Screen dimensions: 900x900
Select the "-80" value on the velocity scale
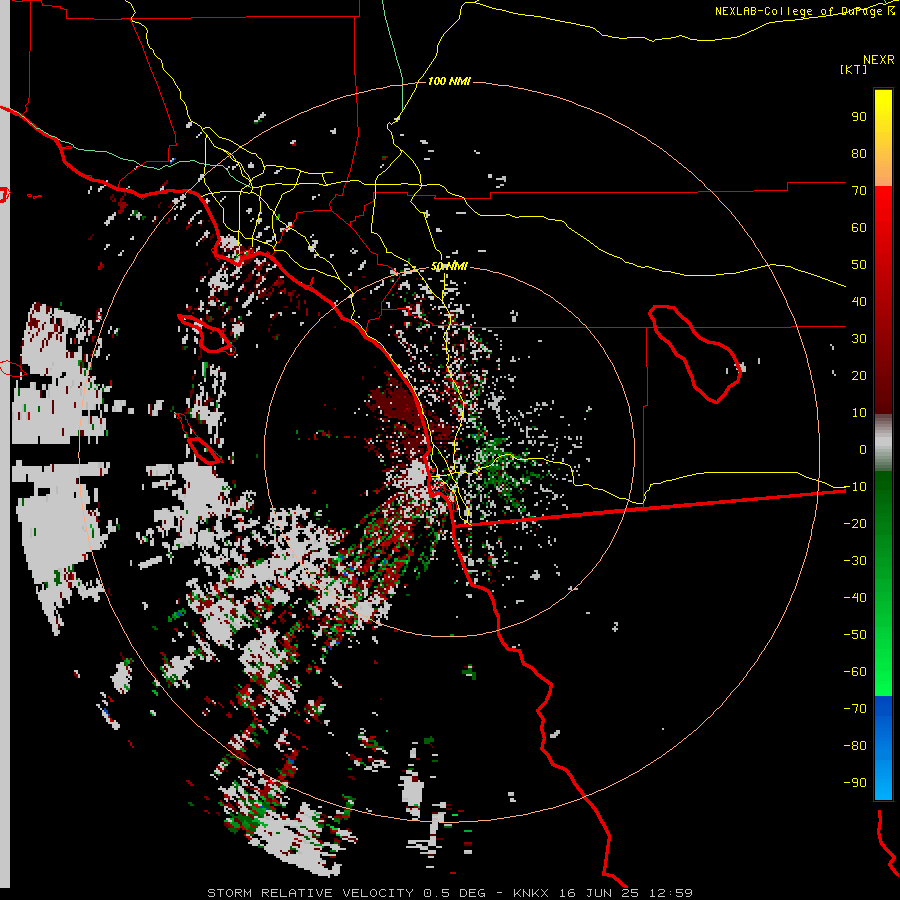pyautogui.click(x=855, y=746)
